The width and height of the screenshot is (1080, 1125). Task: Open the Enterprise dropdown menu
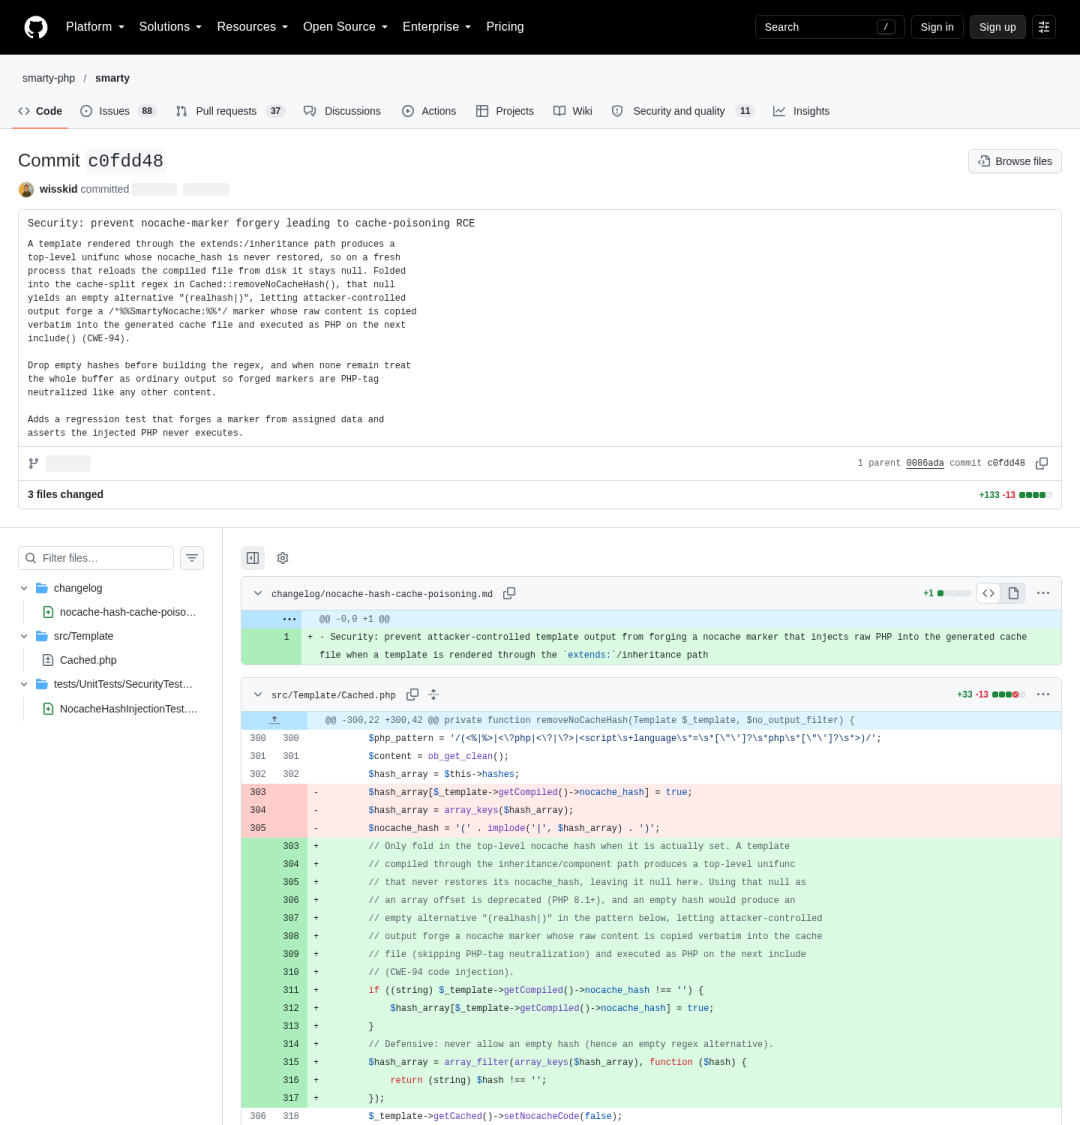click(436, 27)
